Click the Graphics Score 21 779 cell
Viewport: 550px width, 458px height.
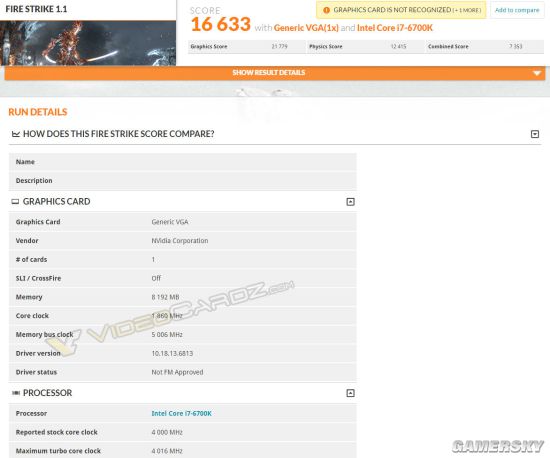[x=247, y=46]
